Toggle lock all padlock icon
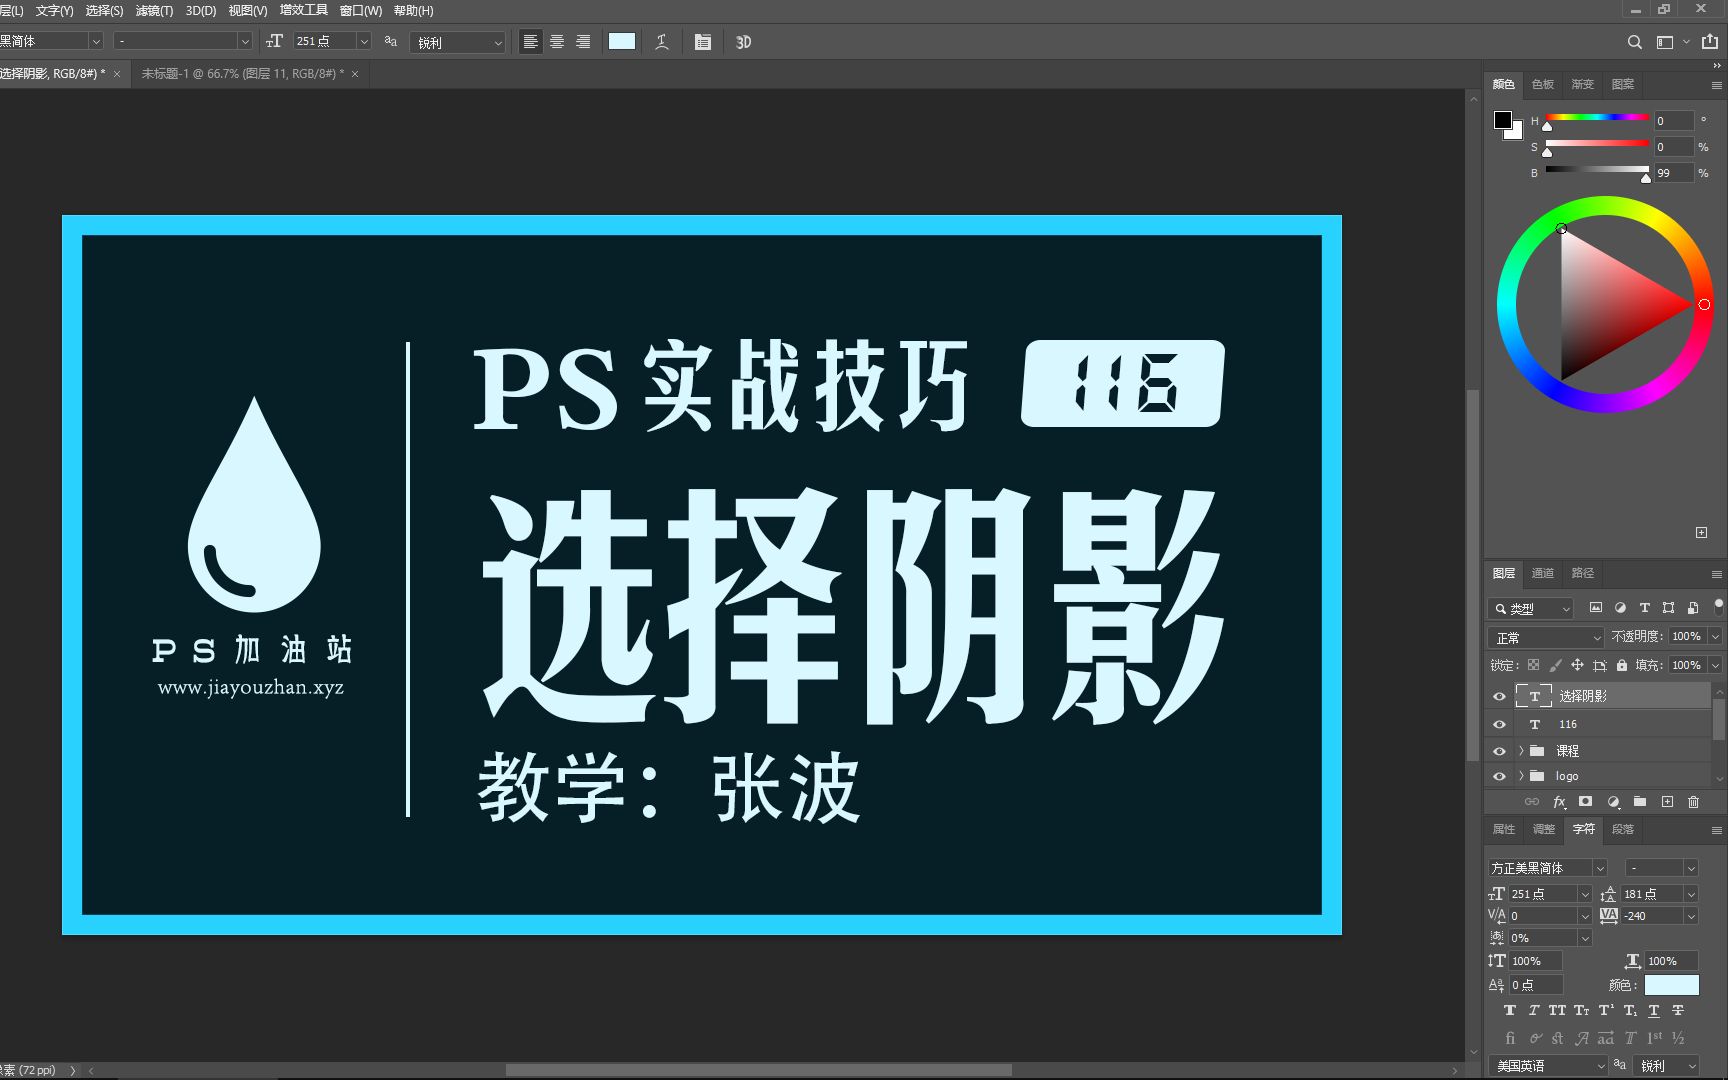 1622,665
